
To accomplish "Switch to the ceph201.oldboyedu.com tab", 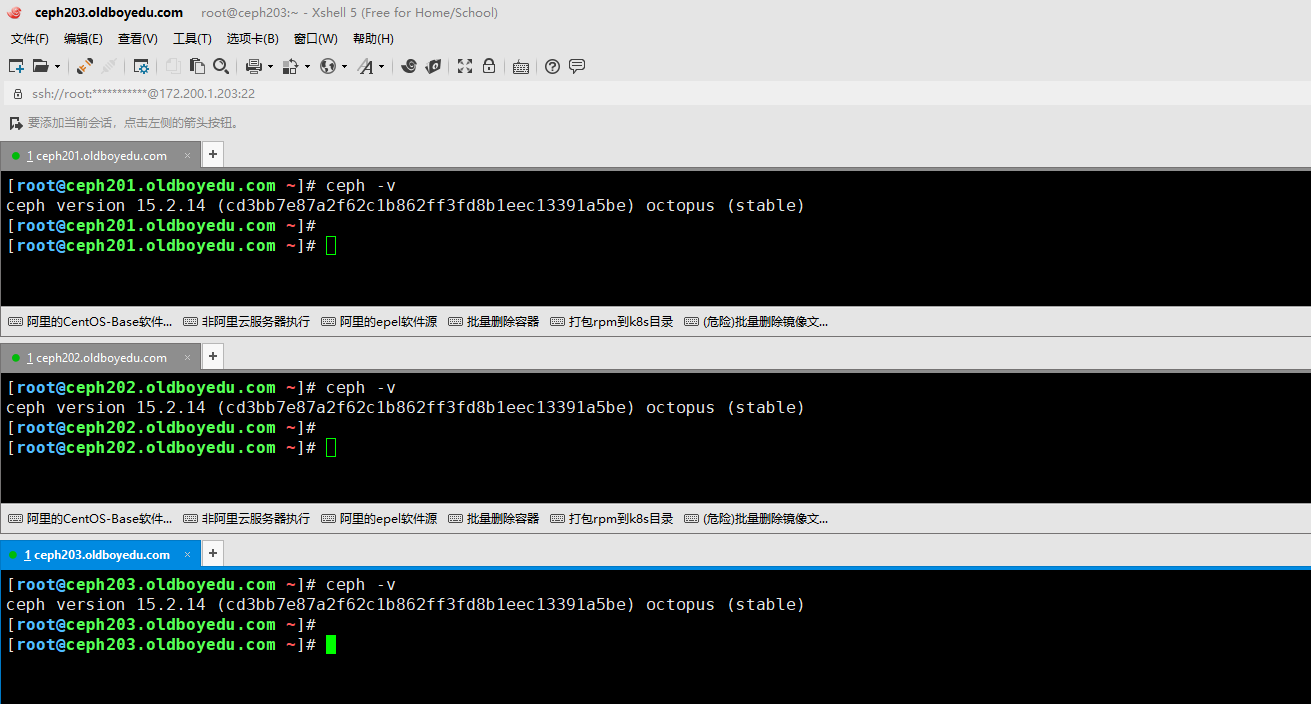I will coord(98,156).
